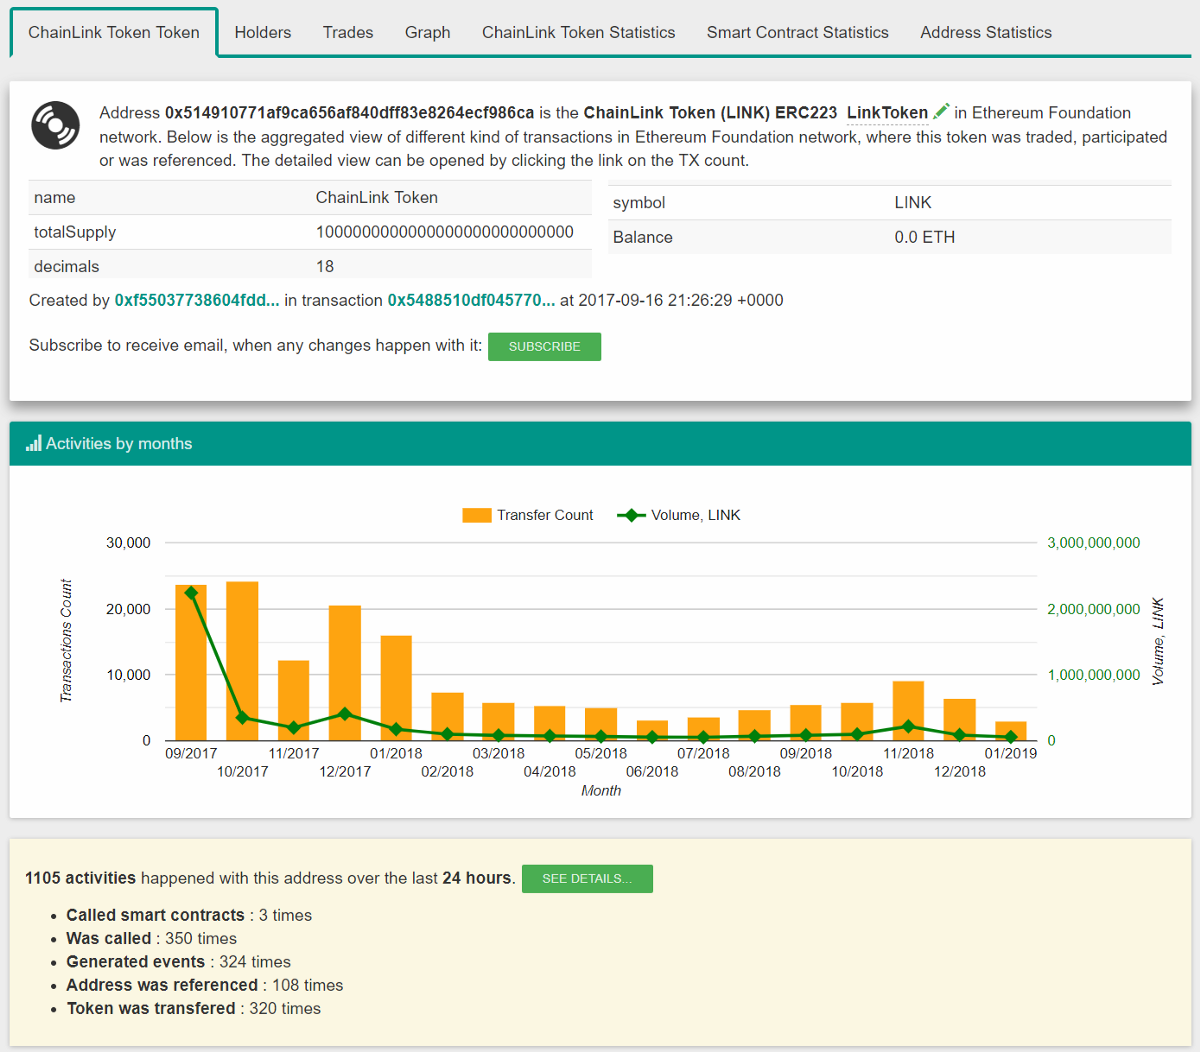Image resolution: width=1200 pixels, height=1052 pixels.
Task: Select the 02/2018 orange transfer bar
Action: coord(447,716)
